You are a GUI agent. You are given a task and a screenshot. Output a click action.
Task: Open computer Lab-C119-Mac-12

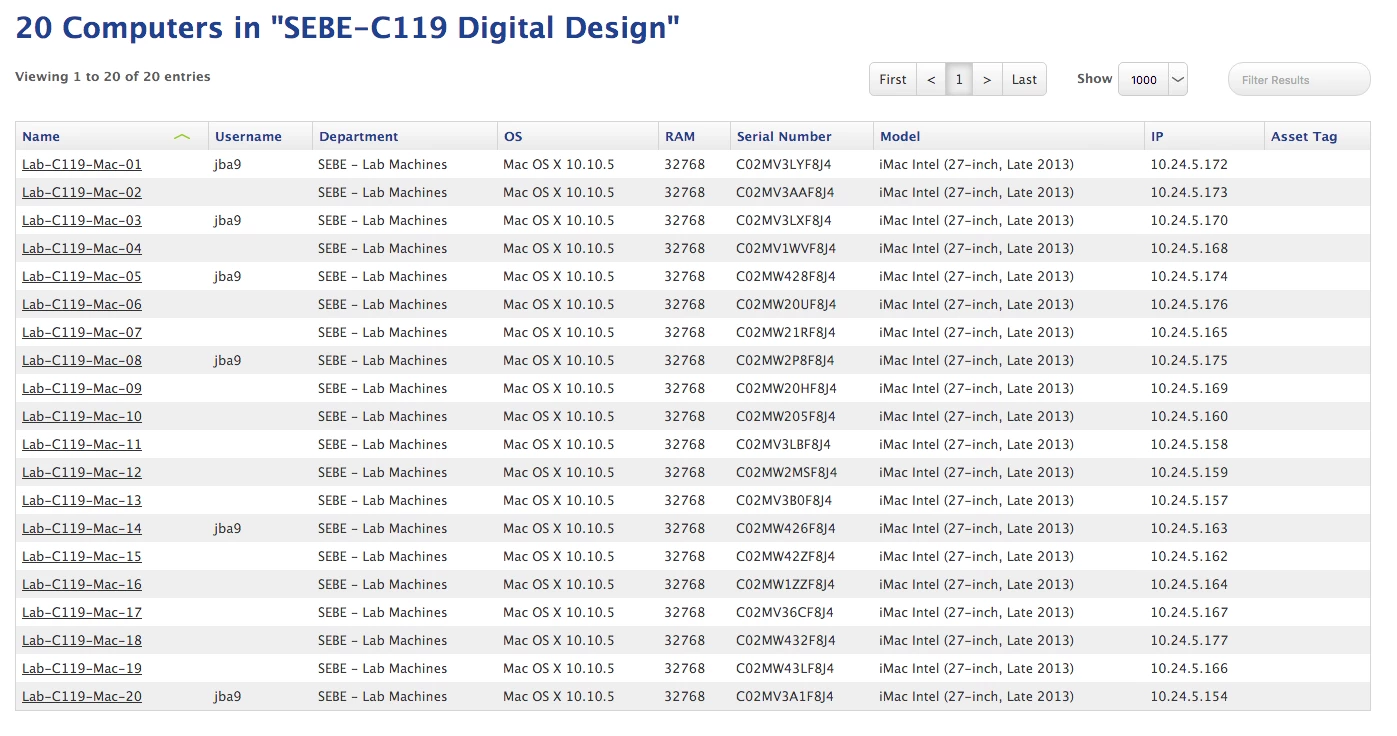pyautogui.click(x=82, y=473)
